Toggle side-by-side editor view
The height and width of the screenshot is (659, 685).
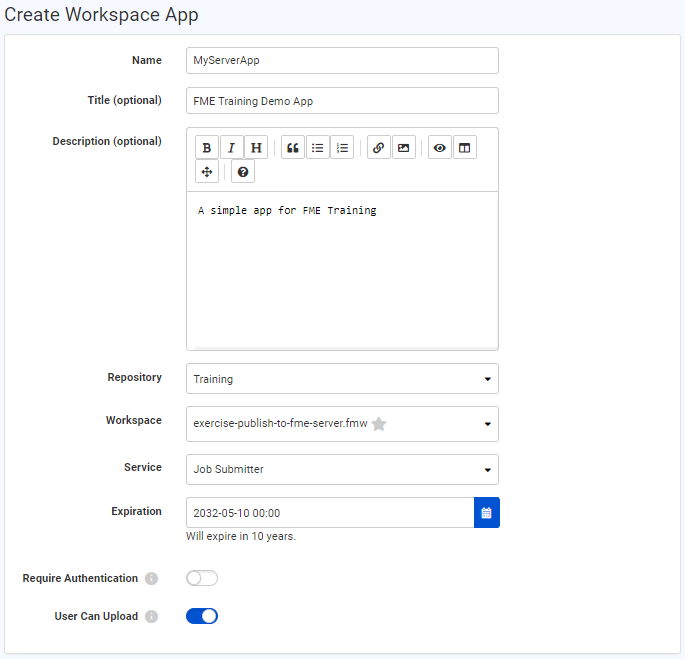(x=465, y=148)
